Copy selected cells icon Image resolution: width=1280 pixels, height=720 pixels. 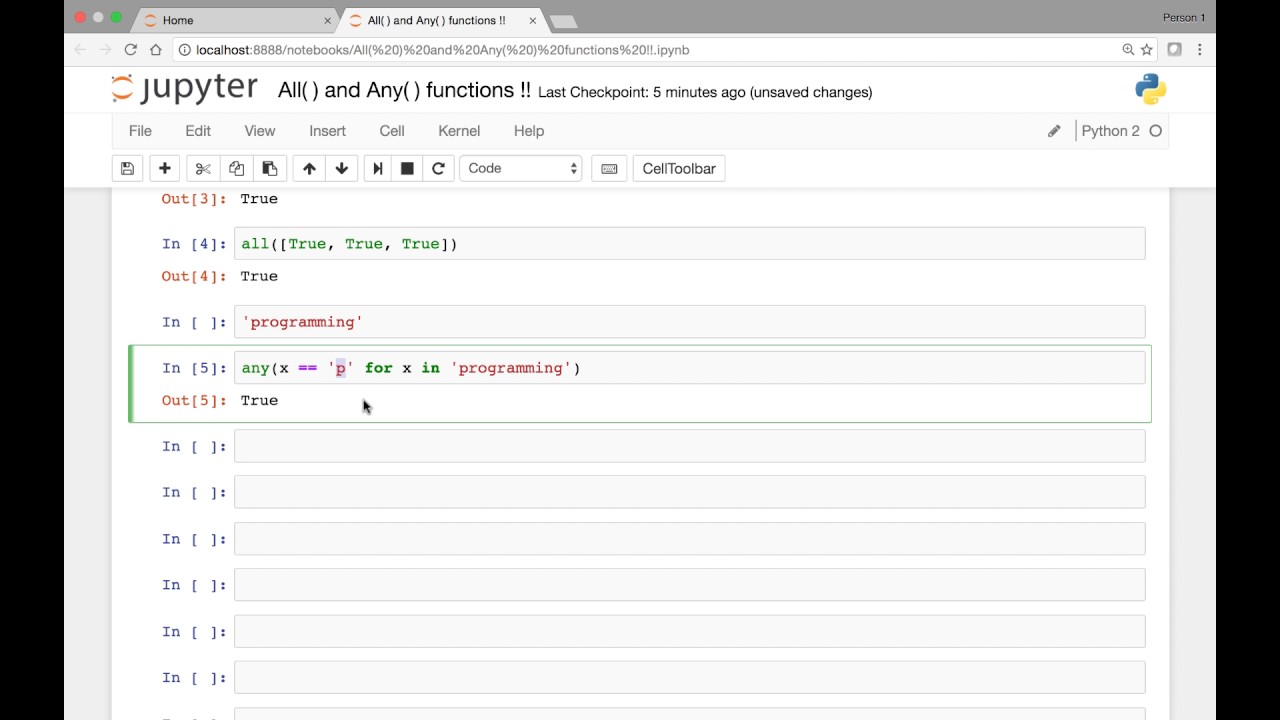click(x=236, y=168)
